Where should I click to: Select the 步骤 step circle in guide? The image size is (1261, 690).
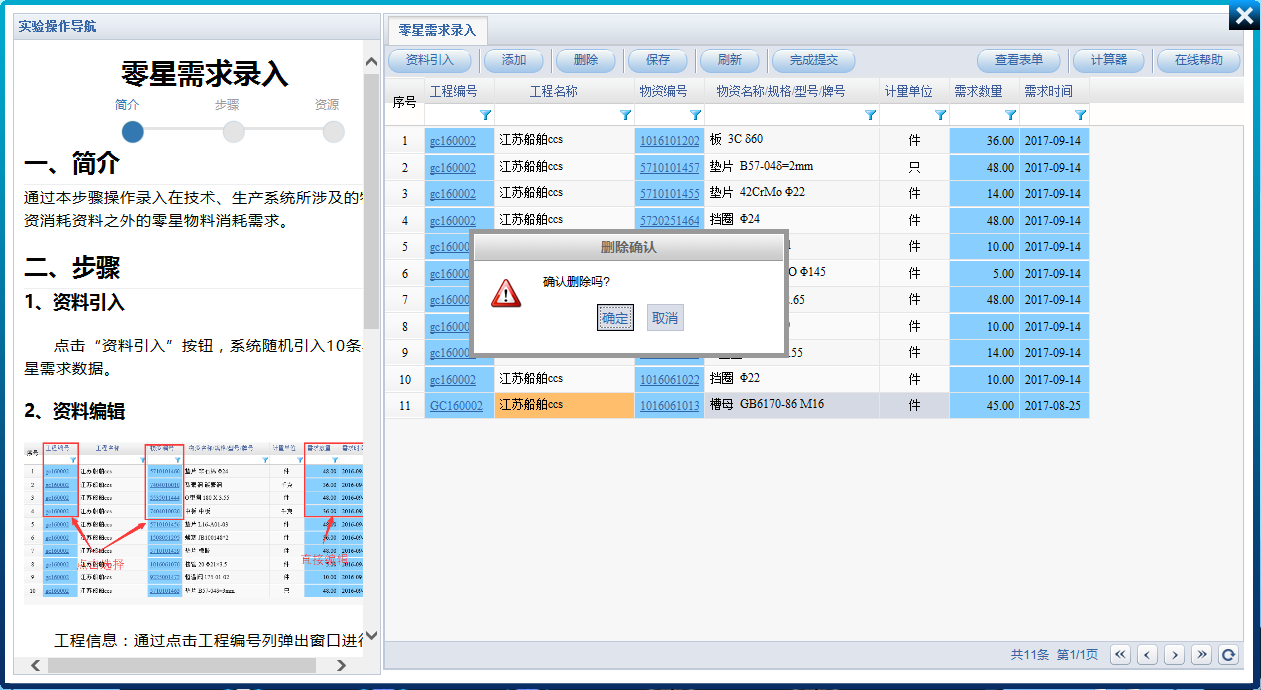tap(233, 132)
